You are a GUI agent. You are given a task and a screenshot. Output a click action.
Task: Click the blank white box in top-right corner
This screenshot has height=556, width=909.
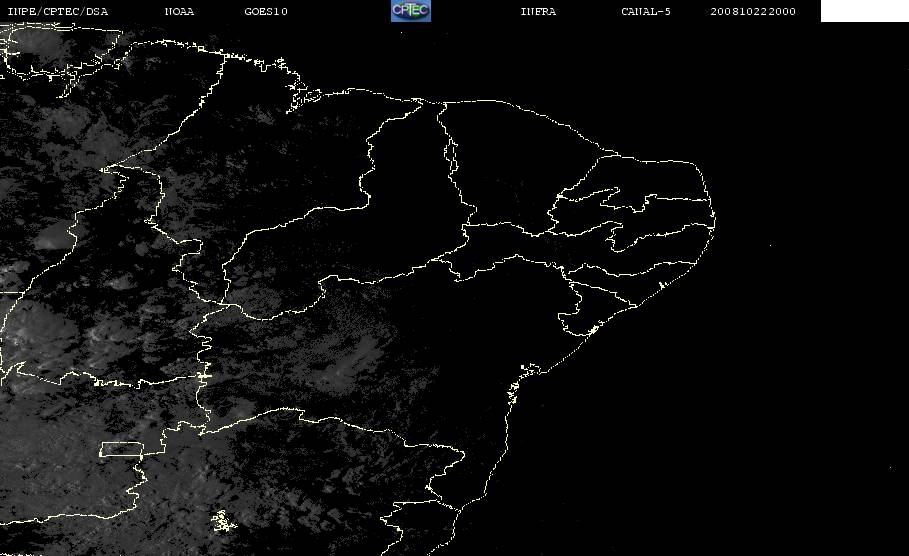pyautogui.click(x=864, y=11)
